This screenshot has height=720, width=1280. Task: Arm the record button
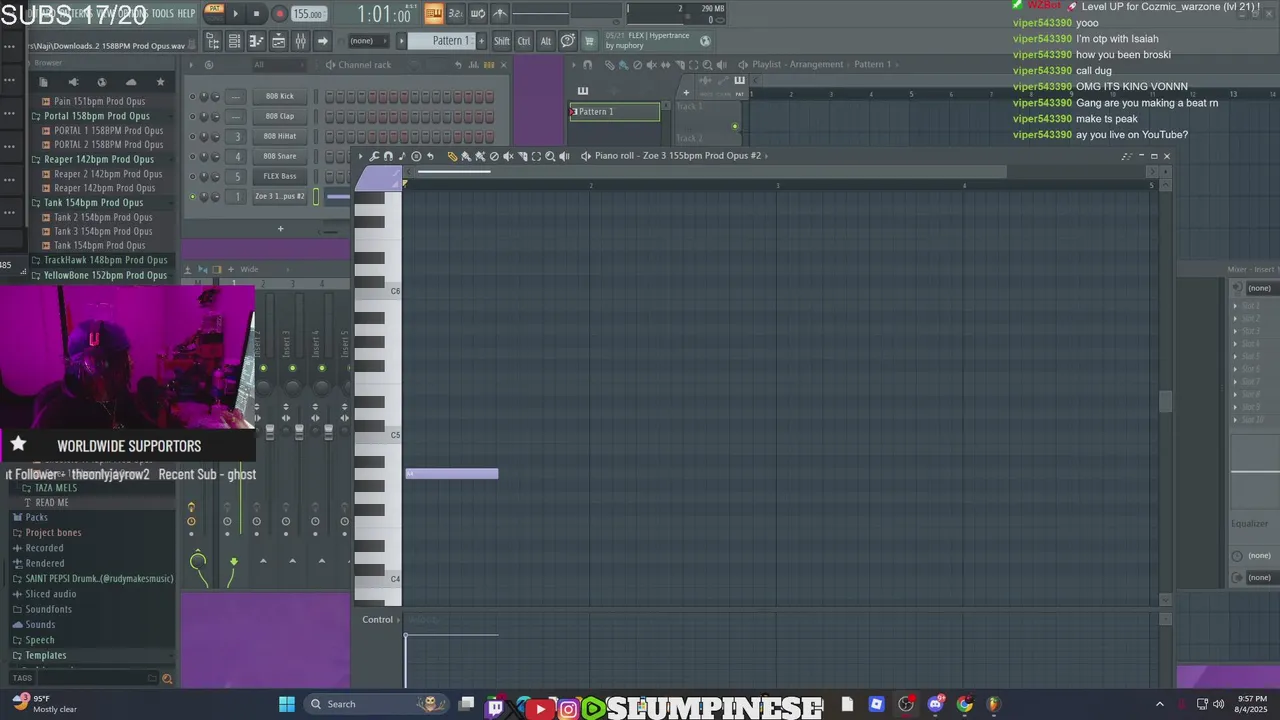(279, 14)
